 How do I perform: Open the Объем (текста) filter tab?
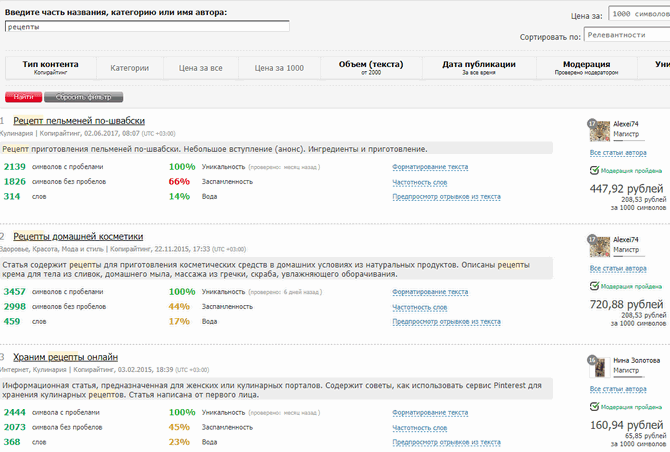click(371, 68)
